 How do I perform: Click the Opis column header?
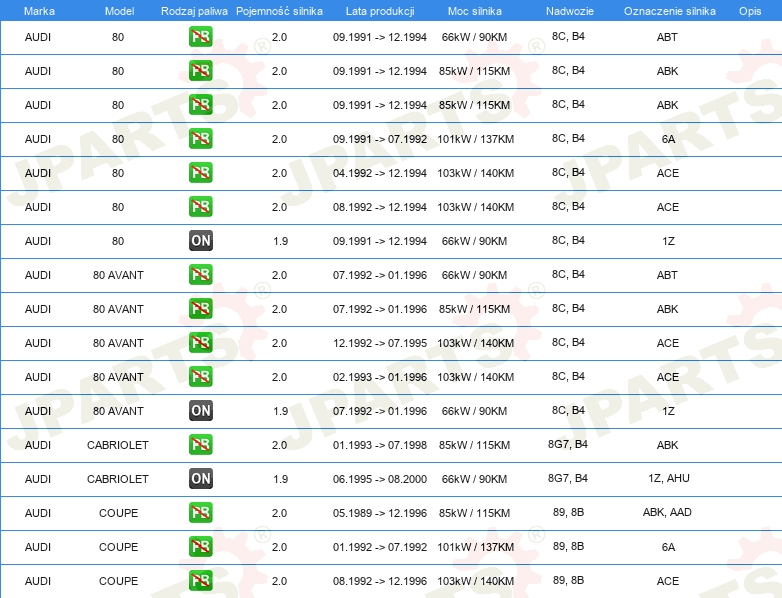pos(750,11)
